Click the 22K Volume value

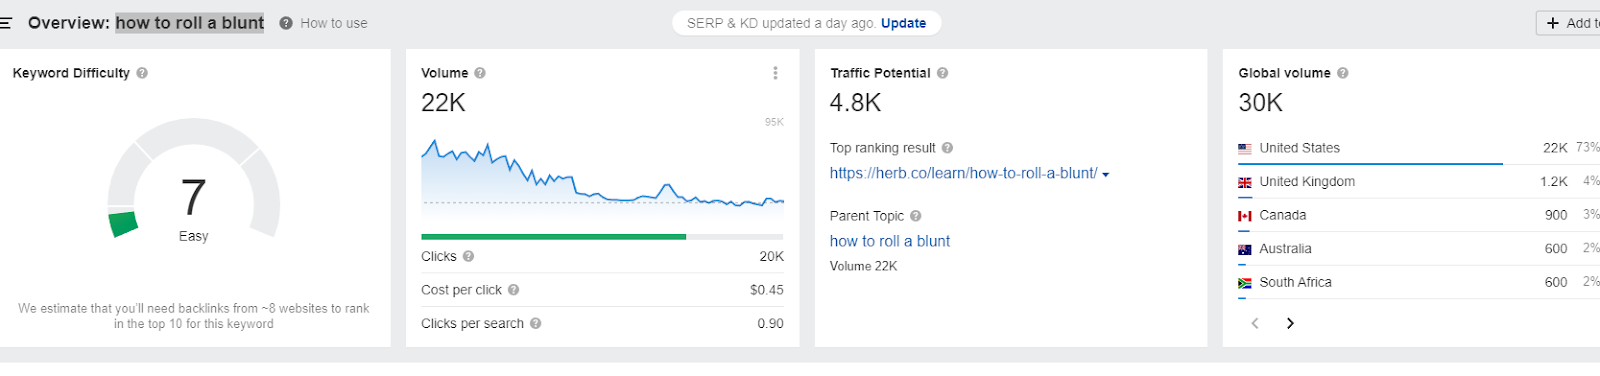coord(443,103)
